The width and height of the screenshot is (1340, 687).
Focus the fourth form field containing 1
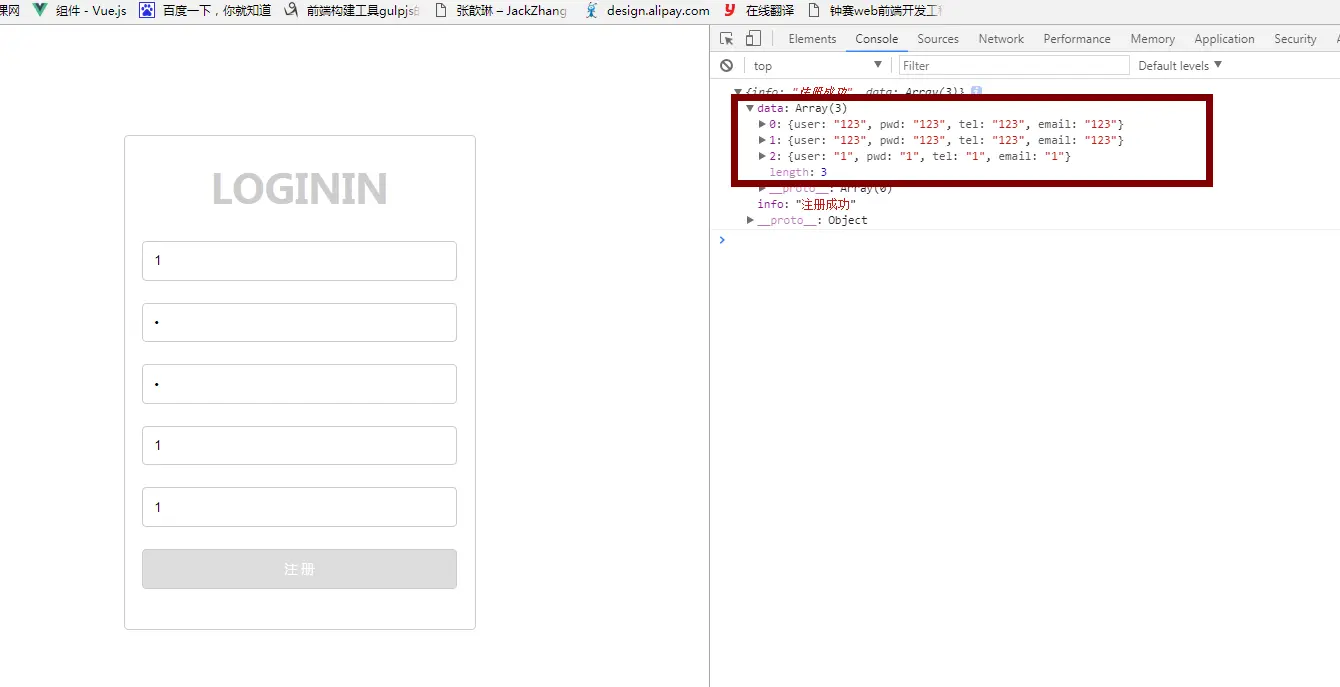click(x=299, y=446)
